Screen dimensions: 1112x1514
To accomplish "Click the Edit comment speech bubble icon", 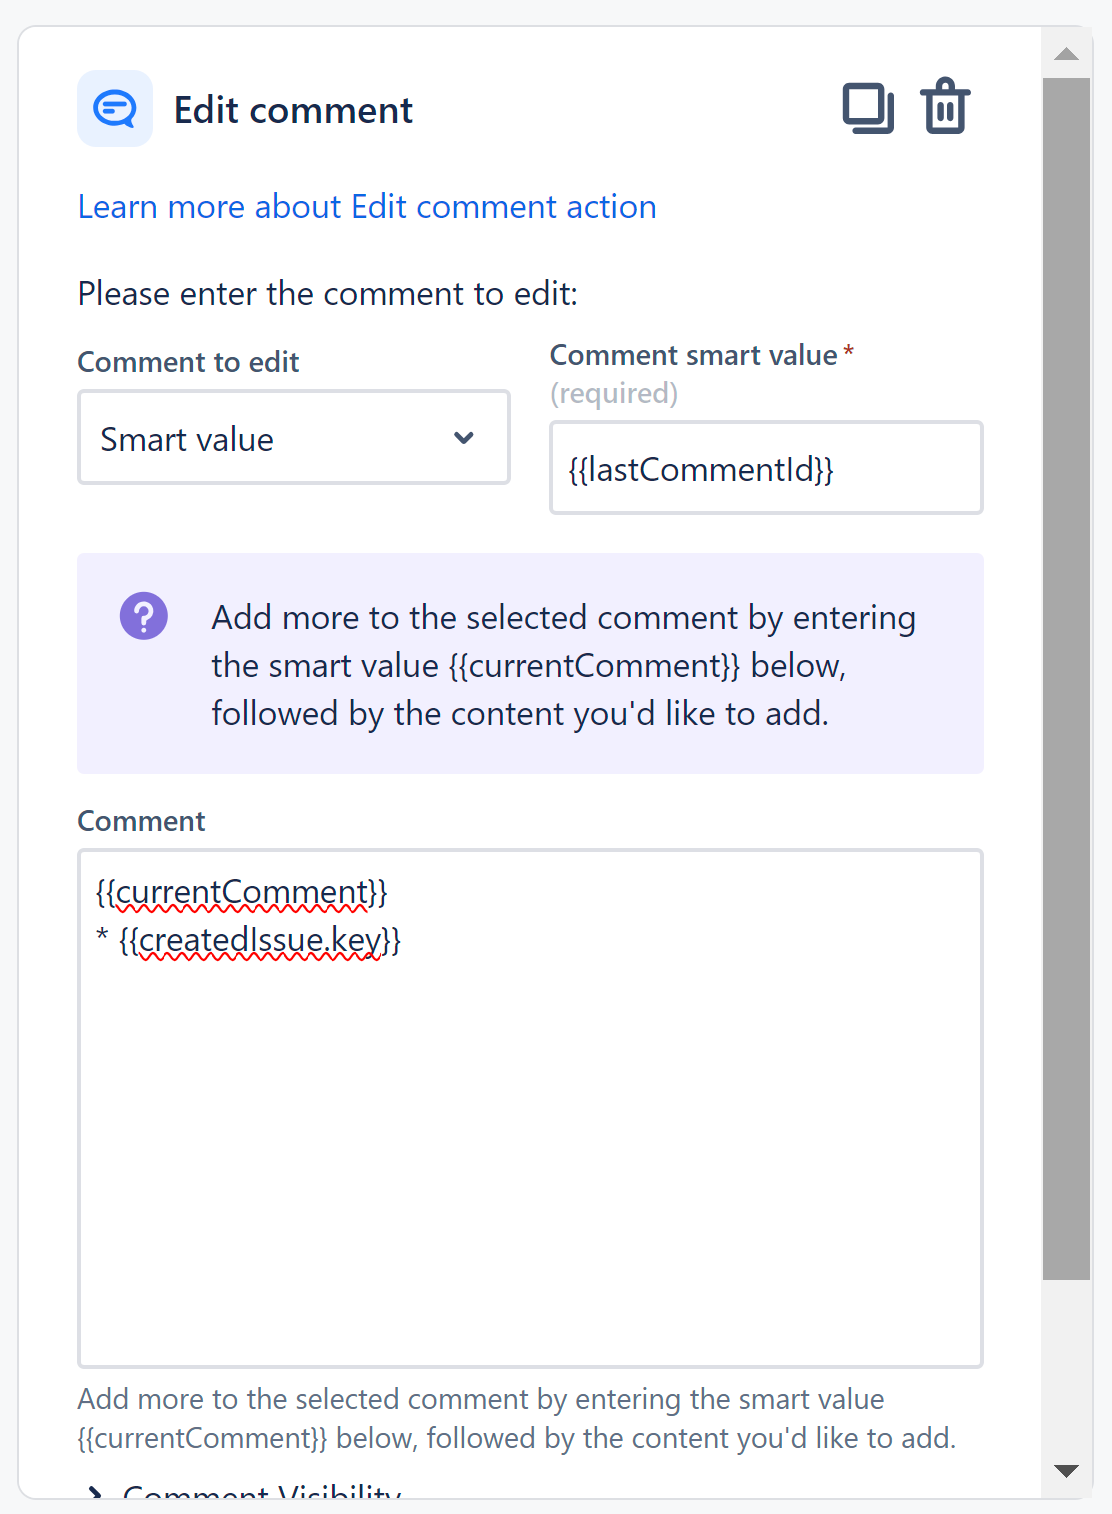I will 114,108.
